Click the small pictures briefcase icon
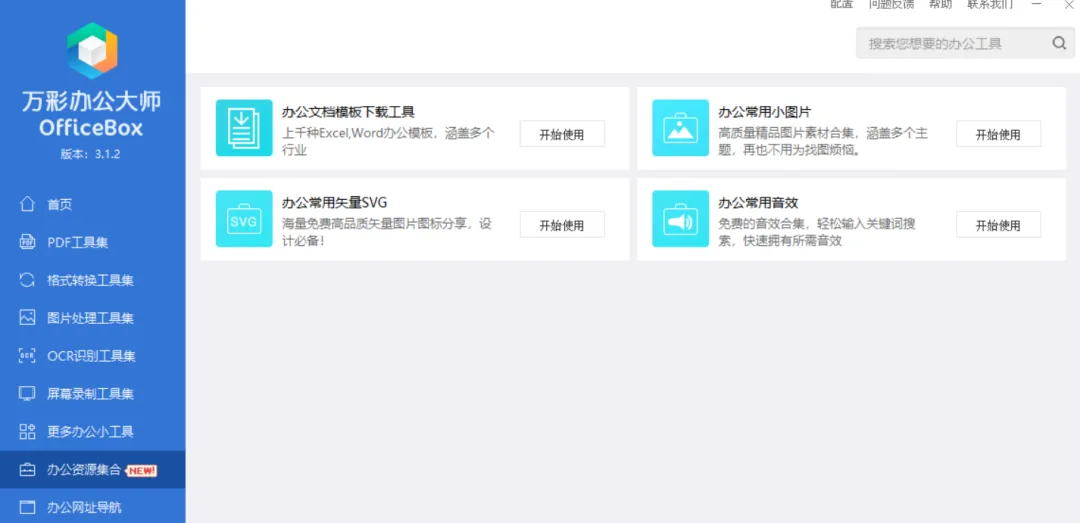Viewport: 1080px width, 523px height. coord(681,127)
